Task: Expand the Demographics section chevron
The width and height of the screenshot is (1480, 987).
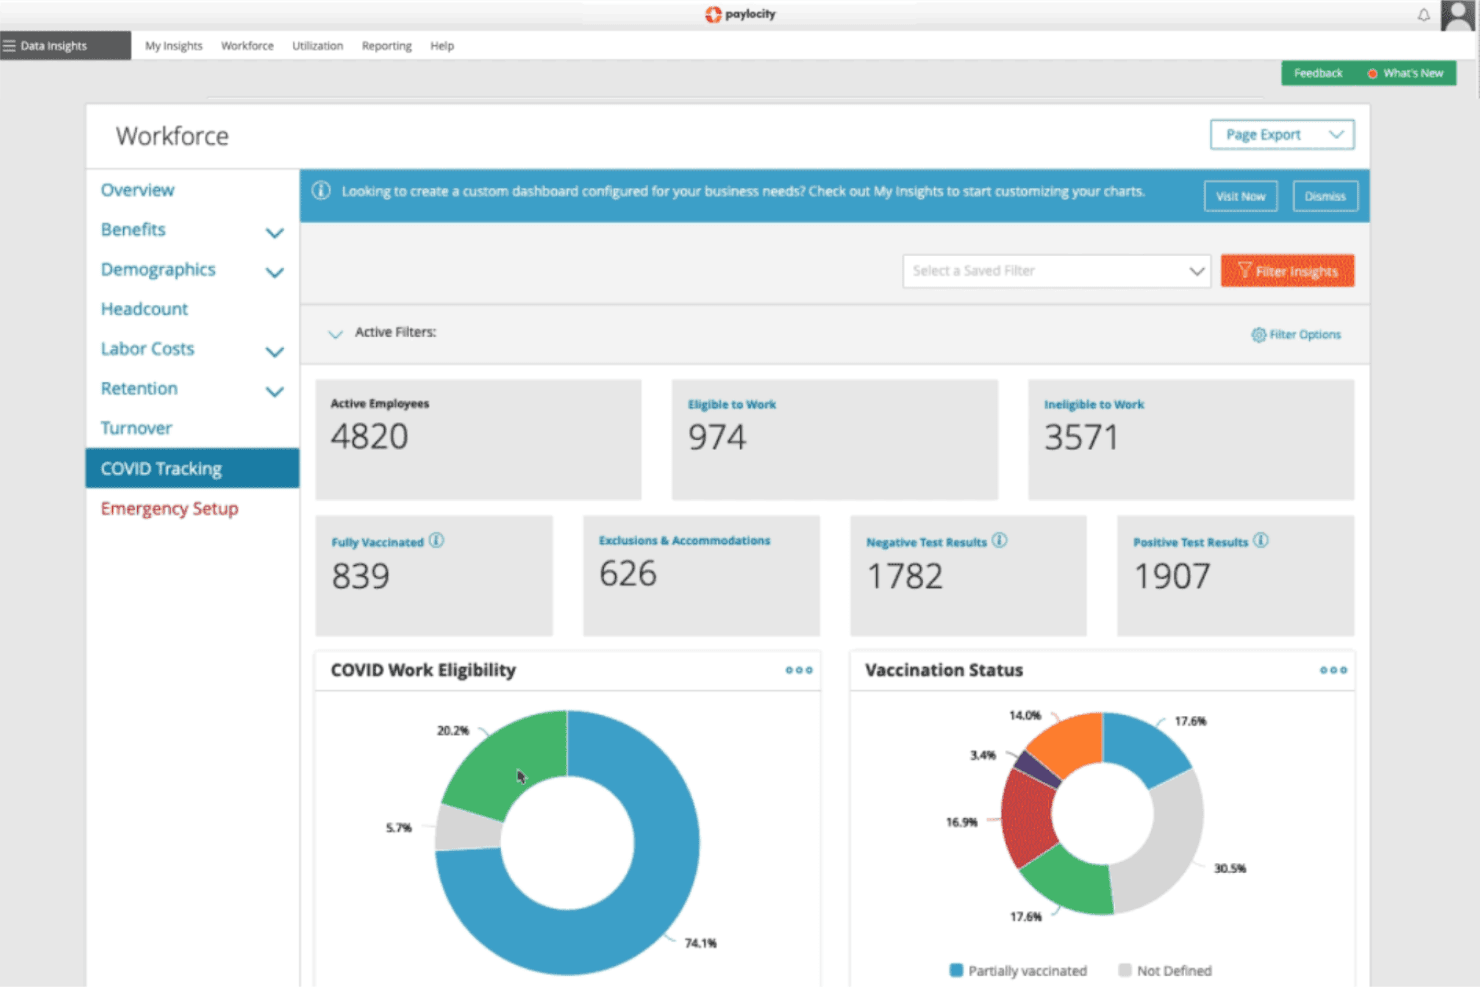Action: (x=274, y=272)
